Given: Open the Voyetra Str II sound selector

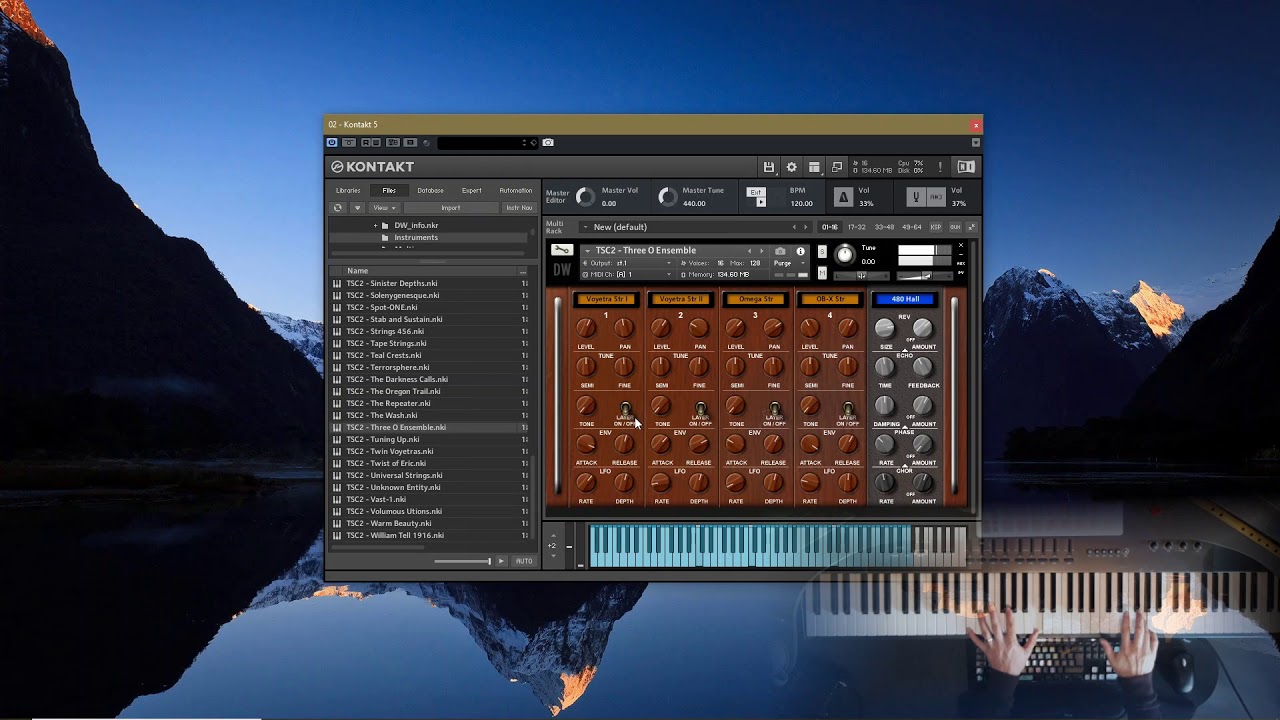Looking at the screenshot, I should [x=681, y=299].
